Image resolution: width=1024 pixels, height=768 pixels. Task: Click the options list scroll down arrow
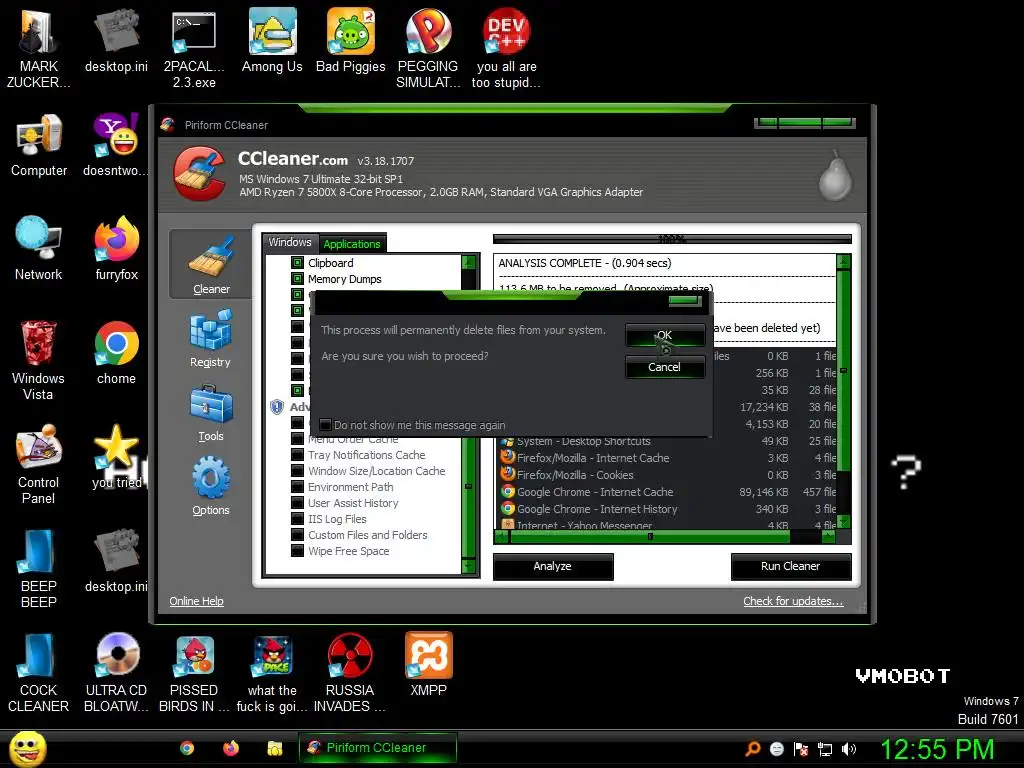click(468, 566)
